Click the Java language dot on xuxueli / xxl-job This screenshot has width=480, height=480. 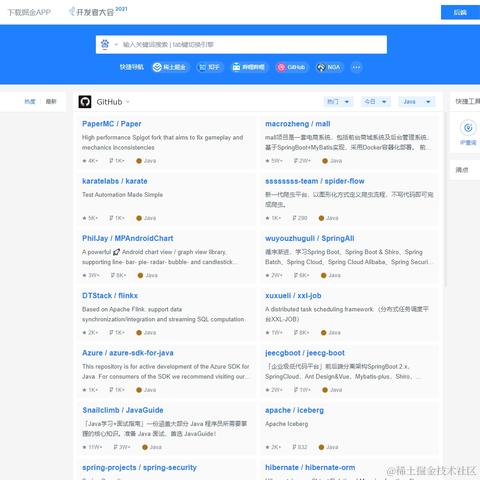click(324, 332)
